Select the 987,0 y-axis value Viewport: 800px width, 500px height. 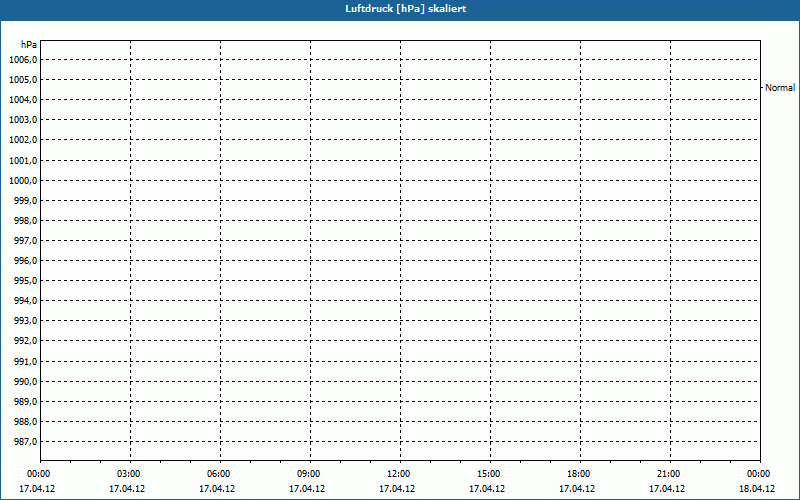(26, 442)
